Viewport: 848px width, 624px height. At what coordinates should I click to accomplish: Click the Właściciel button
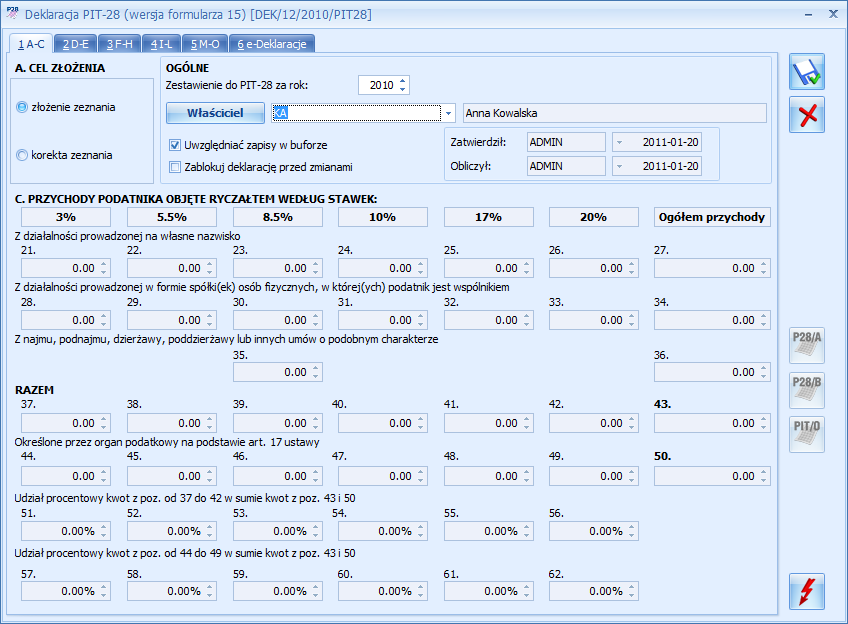[x=215, y=113]
